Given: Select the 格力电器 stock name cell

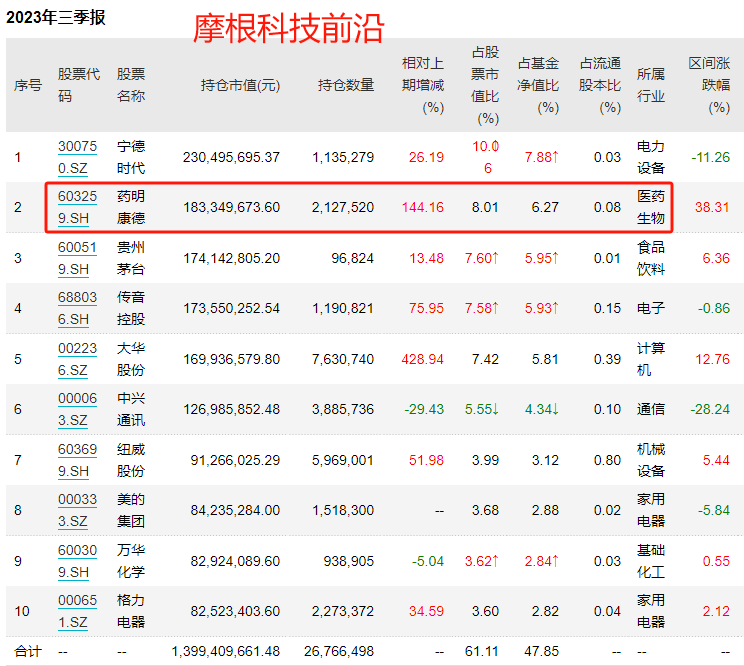Looking at the screenshot, I should 131,611.
